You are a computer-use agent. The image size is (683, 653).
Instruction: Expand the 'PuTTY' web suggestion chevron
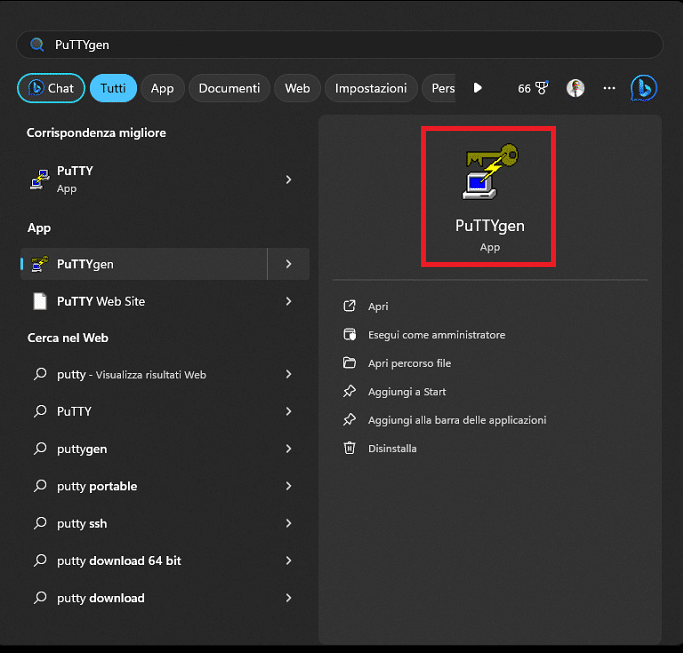pyautogui.click(x=288, y=411)
